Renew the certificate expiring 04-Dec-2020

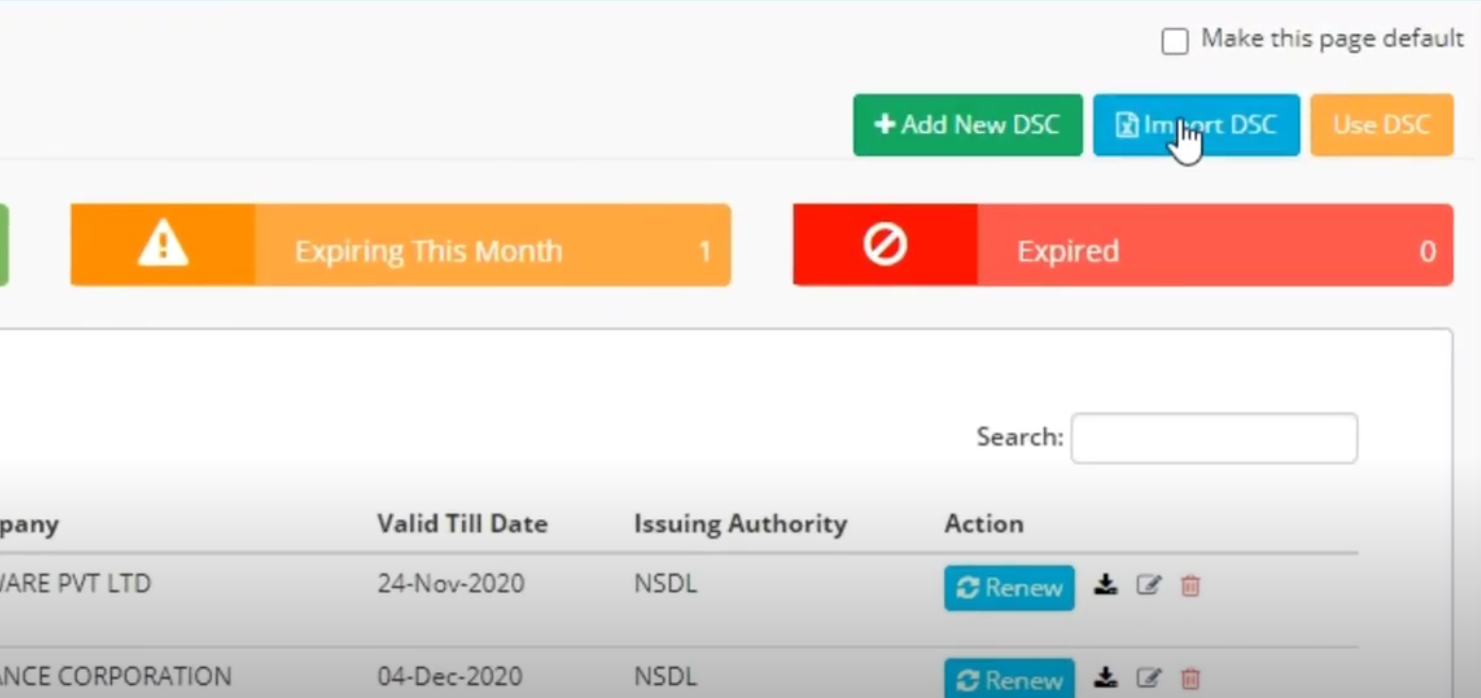(1009, 679)
